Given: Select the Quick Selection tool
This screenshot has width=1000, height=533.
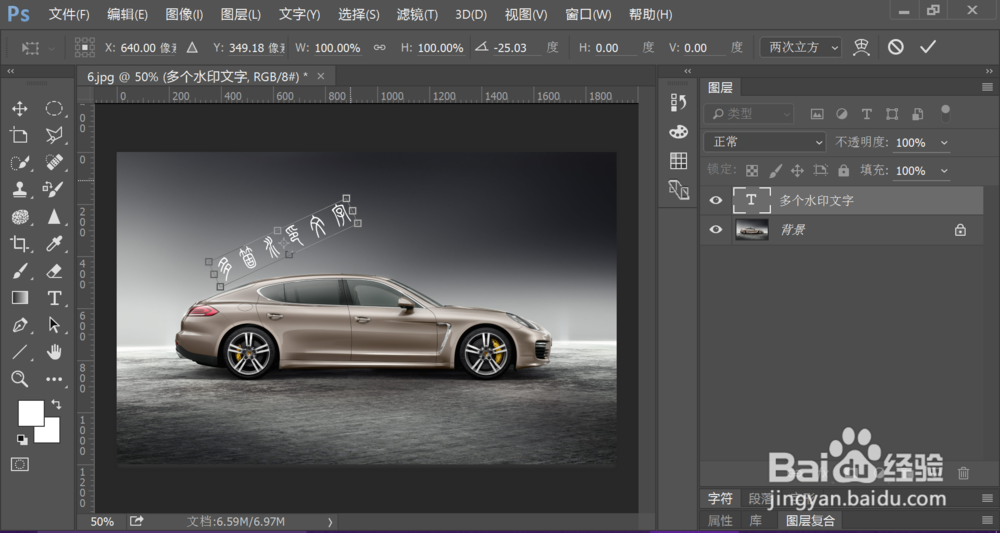Looking at the screenshot, I should pyautogui.click(x=20, y=163).
